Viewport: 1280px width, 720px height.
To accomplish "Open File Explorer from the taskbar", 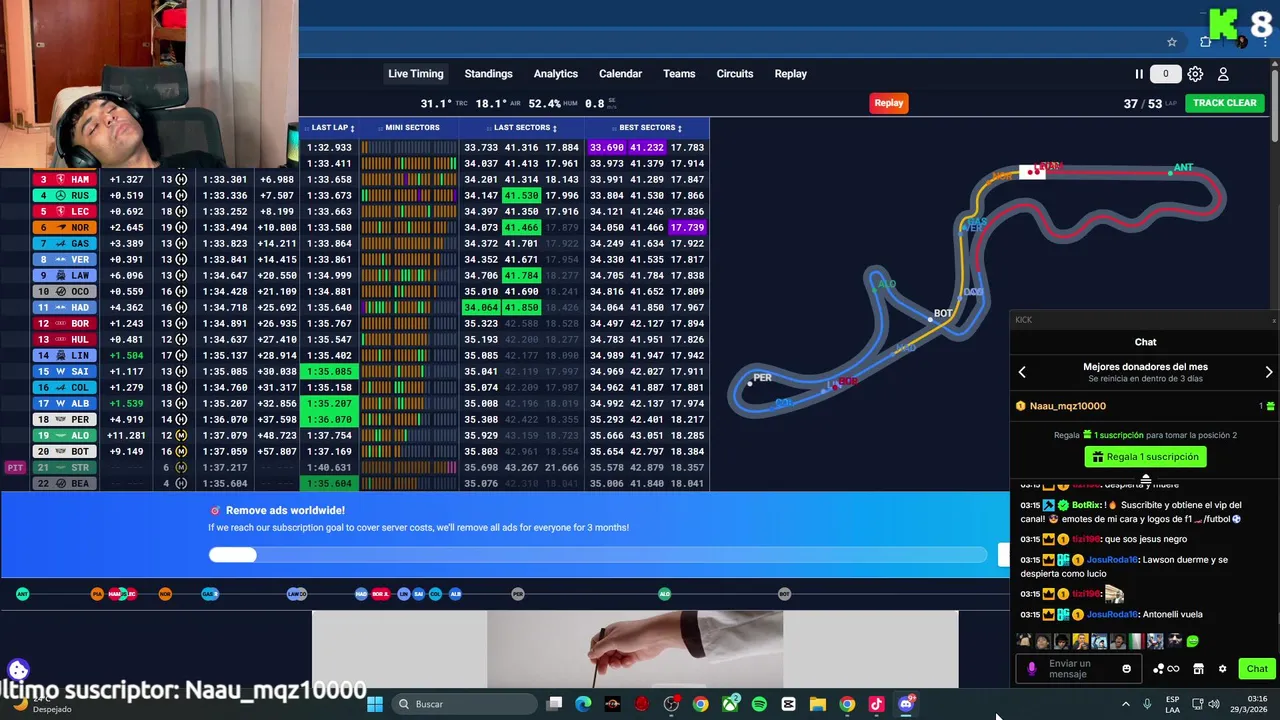I will click(817, 704).
